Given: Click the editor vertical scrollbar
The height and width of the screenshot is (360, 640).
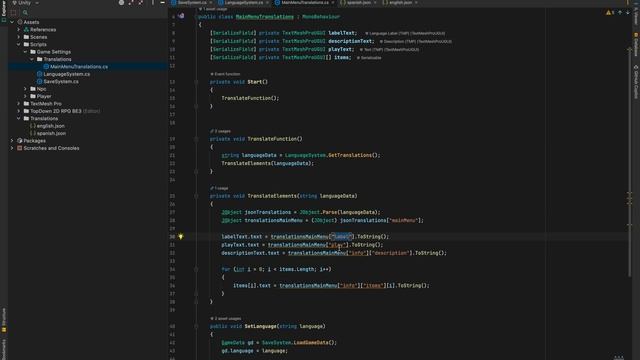Looking at the screenshot, I should click(x=629, y=162).
